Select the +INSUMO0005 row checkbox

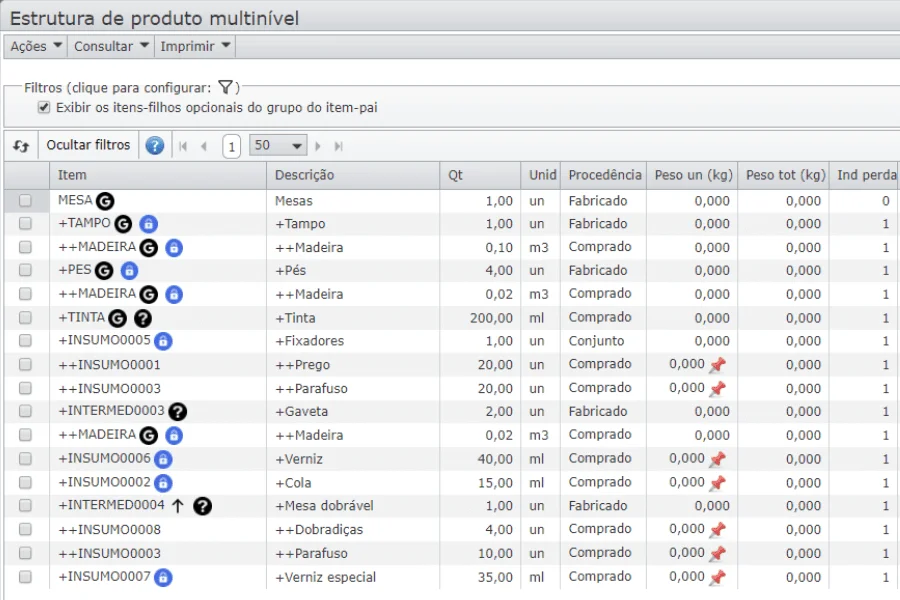(25, 340)
